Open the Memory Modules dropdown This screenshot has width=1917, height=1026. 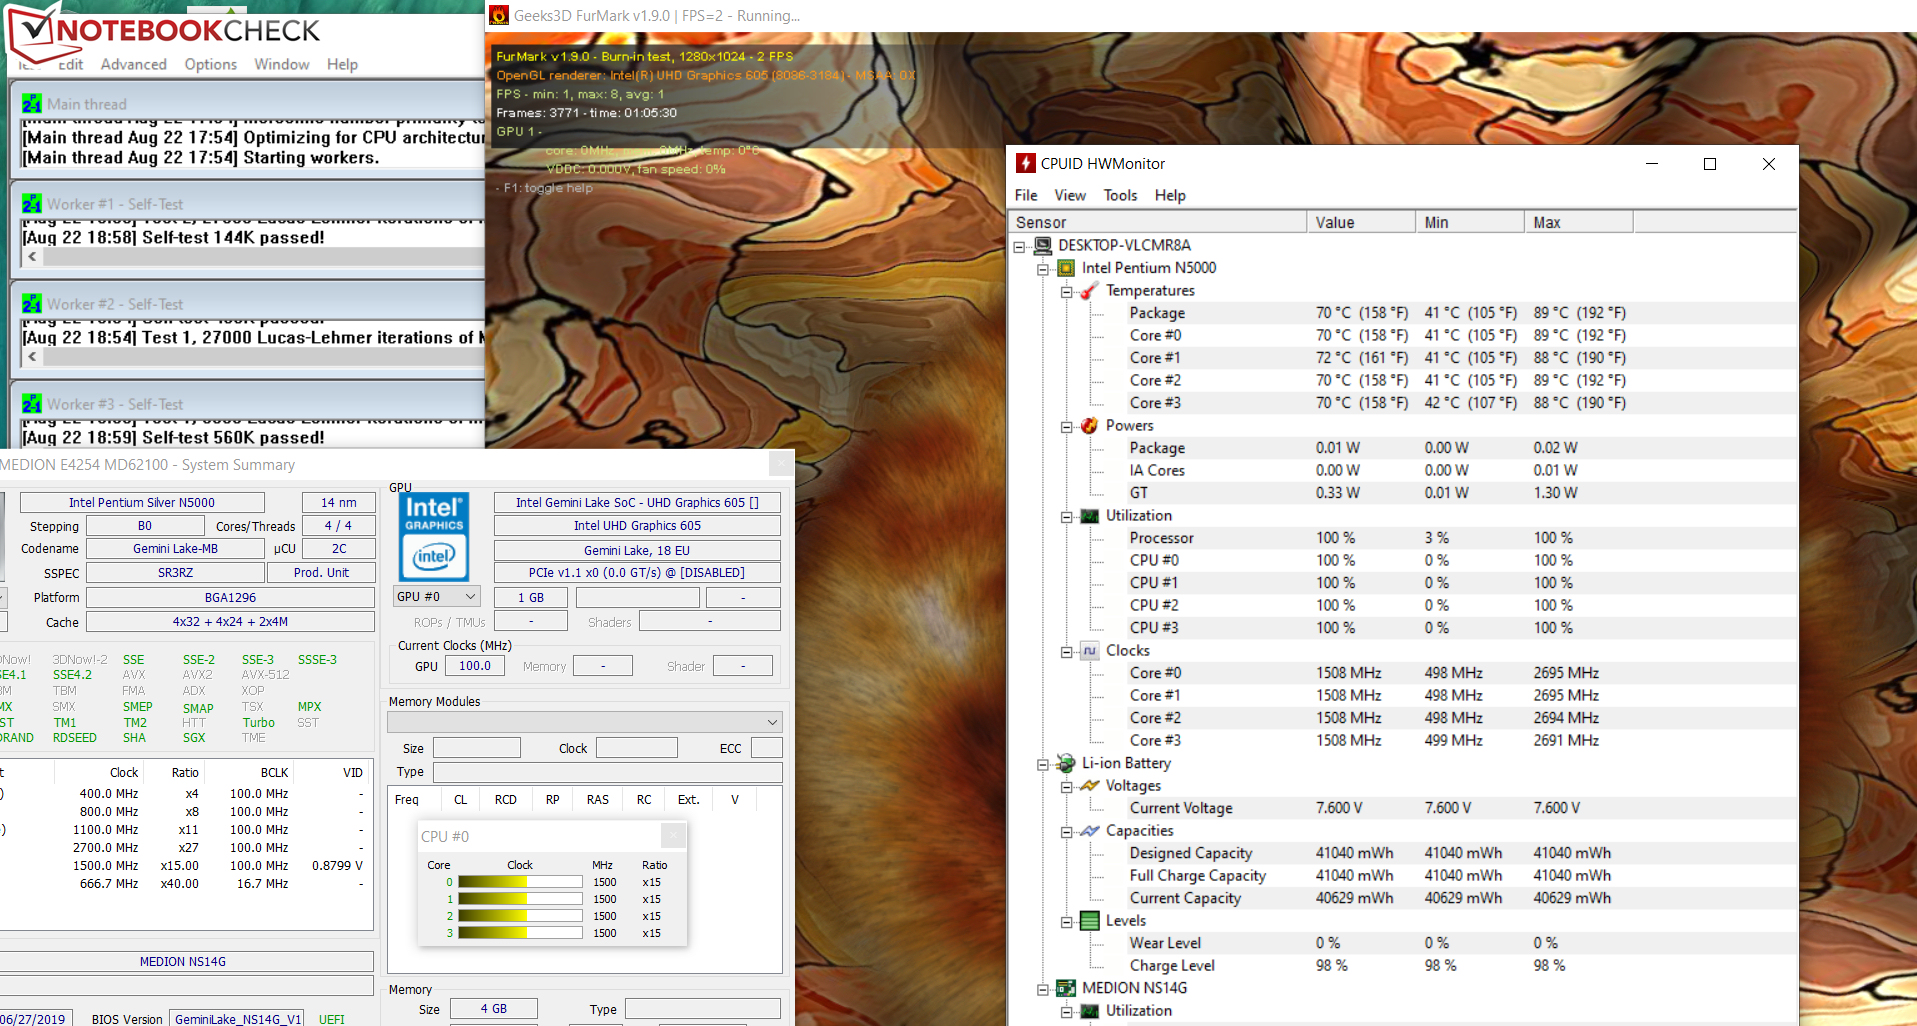pyautogui.click(x=585, y=722)
